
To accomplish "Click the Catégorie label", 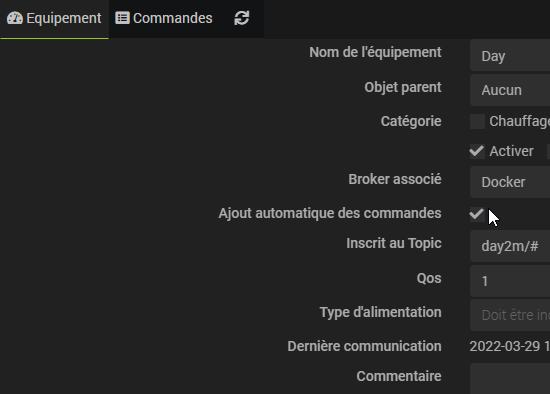I will point(411,121).
